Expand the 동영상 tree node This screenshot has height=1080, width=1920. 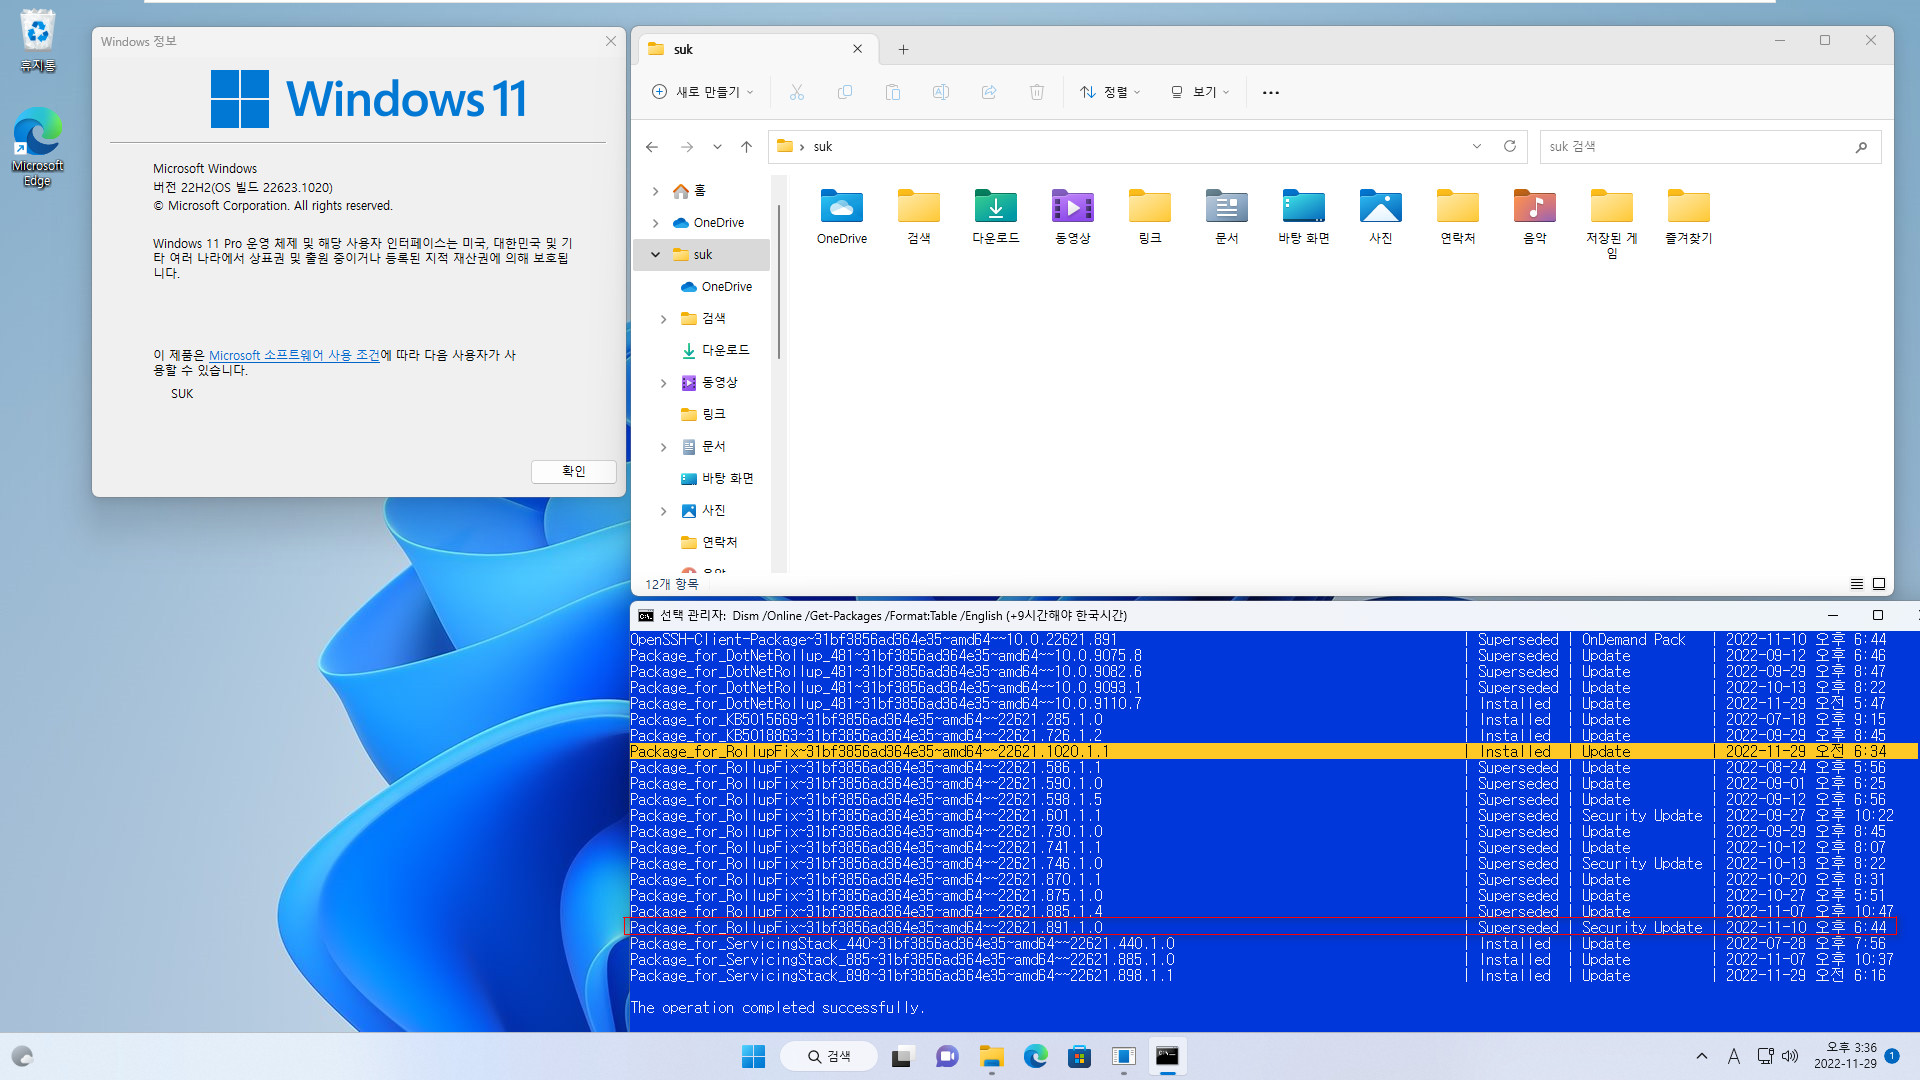[x=663, y=383]
